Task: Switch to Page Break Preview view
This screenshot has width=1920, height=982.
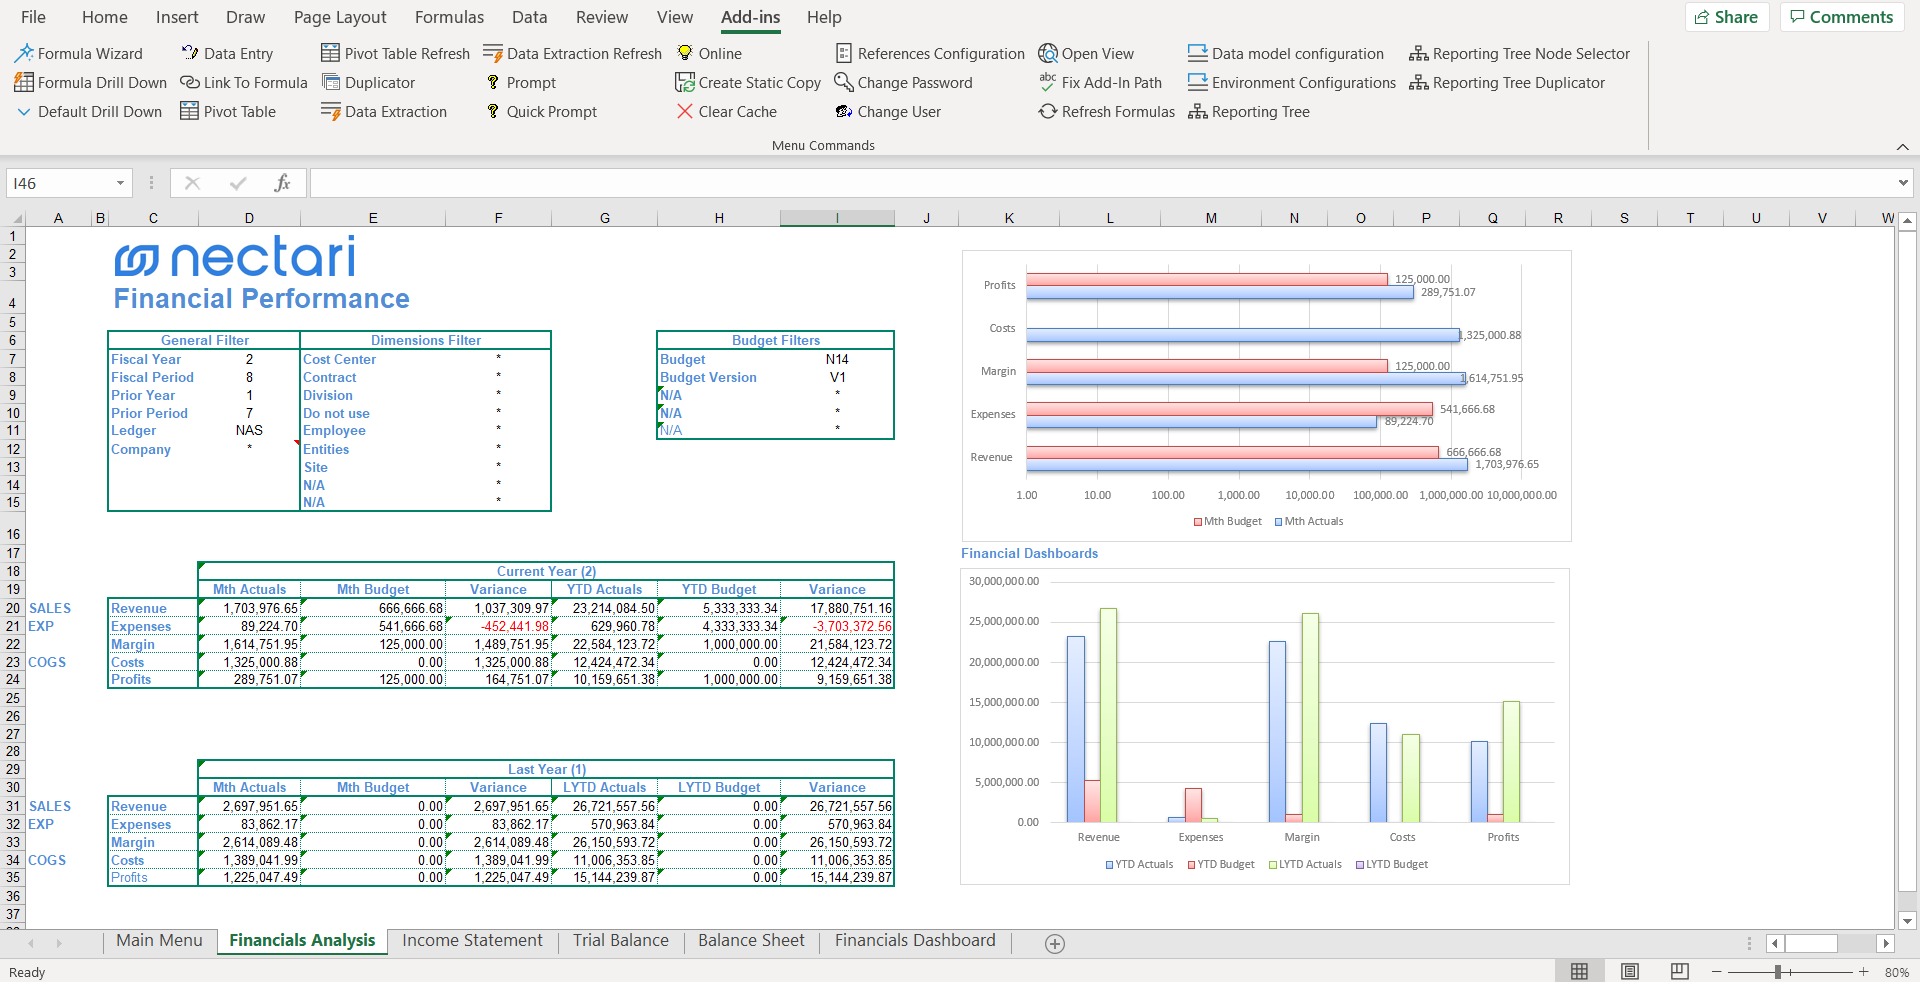Action: [1680, 972]
